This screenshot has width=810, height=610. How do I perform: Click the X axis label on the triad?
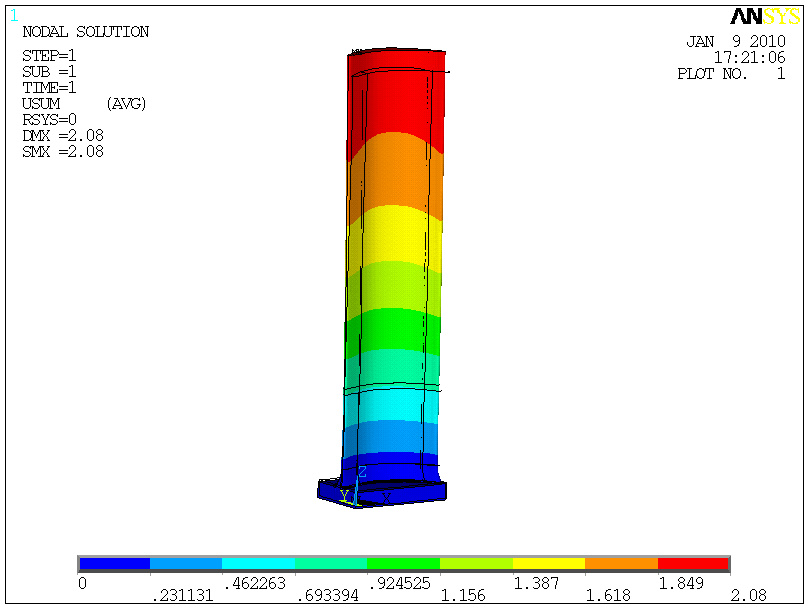386,498
